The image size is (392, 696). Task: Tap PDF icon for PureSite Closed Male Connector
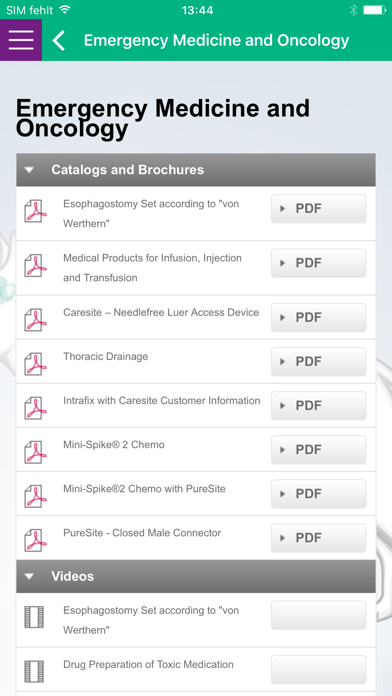pyautogui.click(x=35, y=540)
